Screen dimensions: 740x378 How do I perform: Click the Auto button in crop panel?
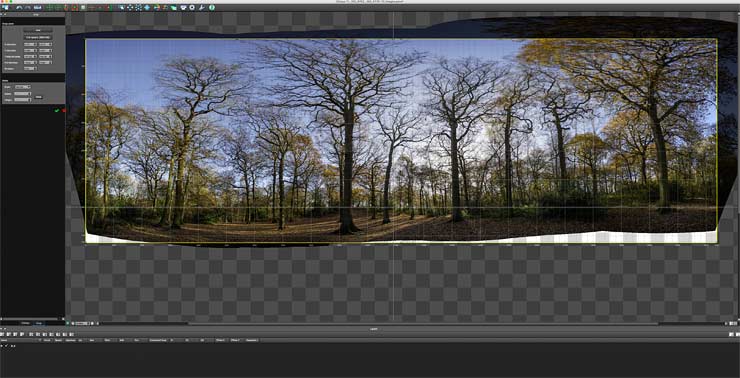click(x=38, y=30)
